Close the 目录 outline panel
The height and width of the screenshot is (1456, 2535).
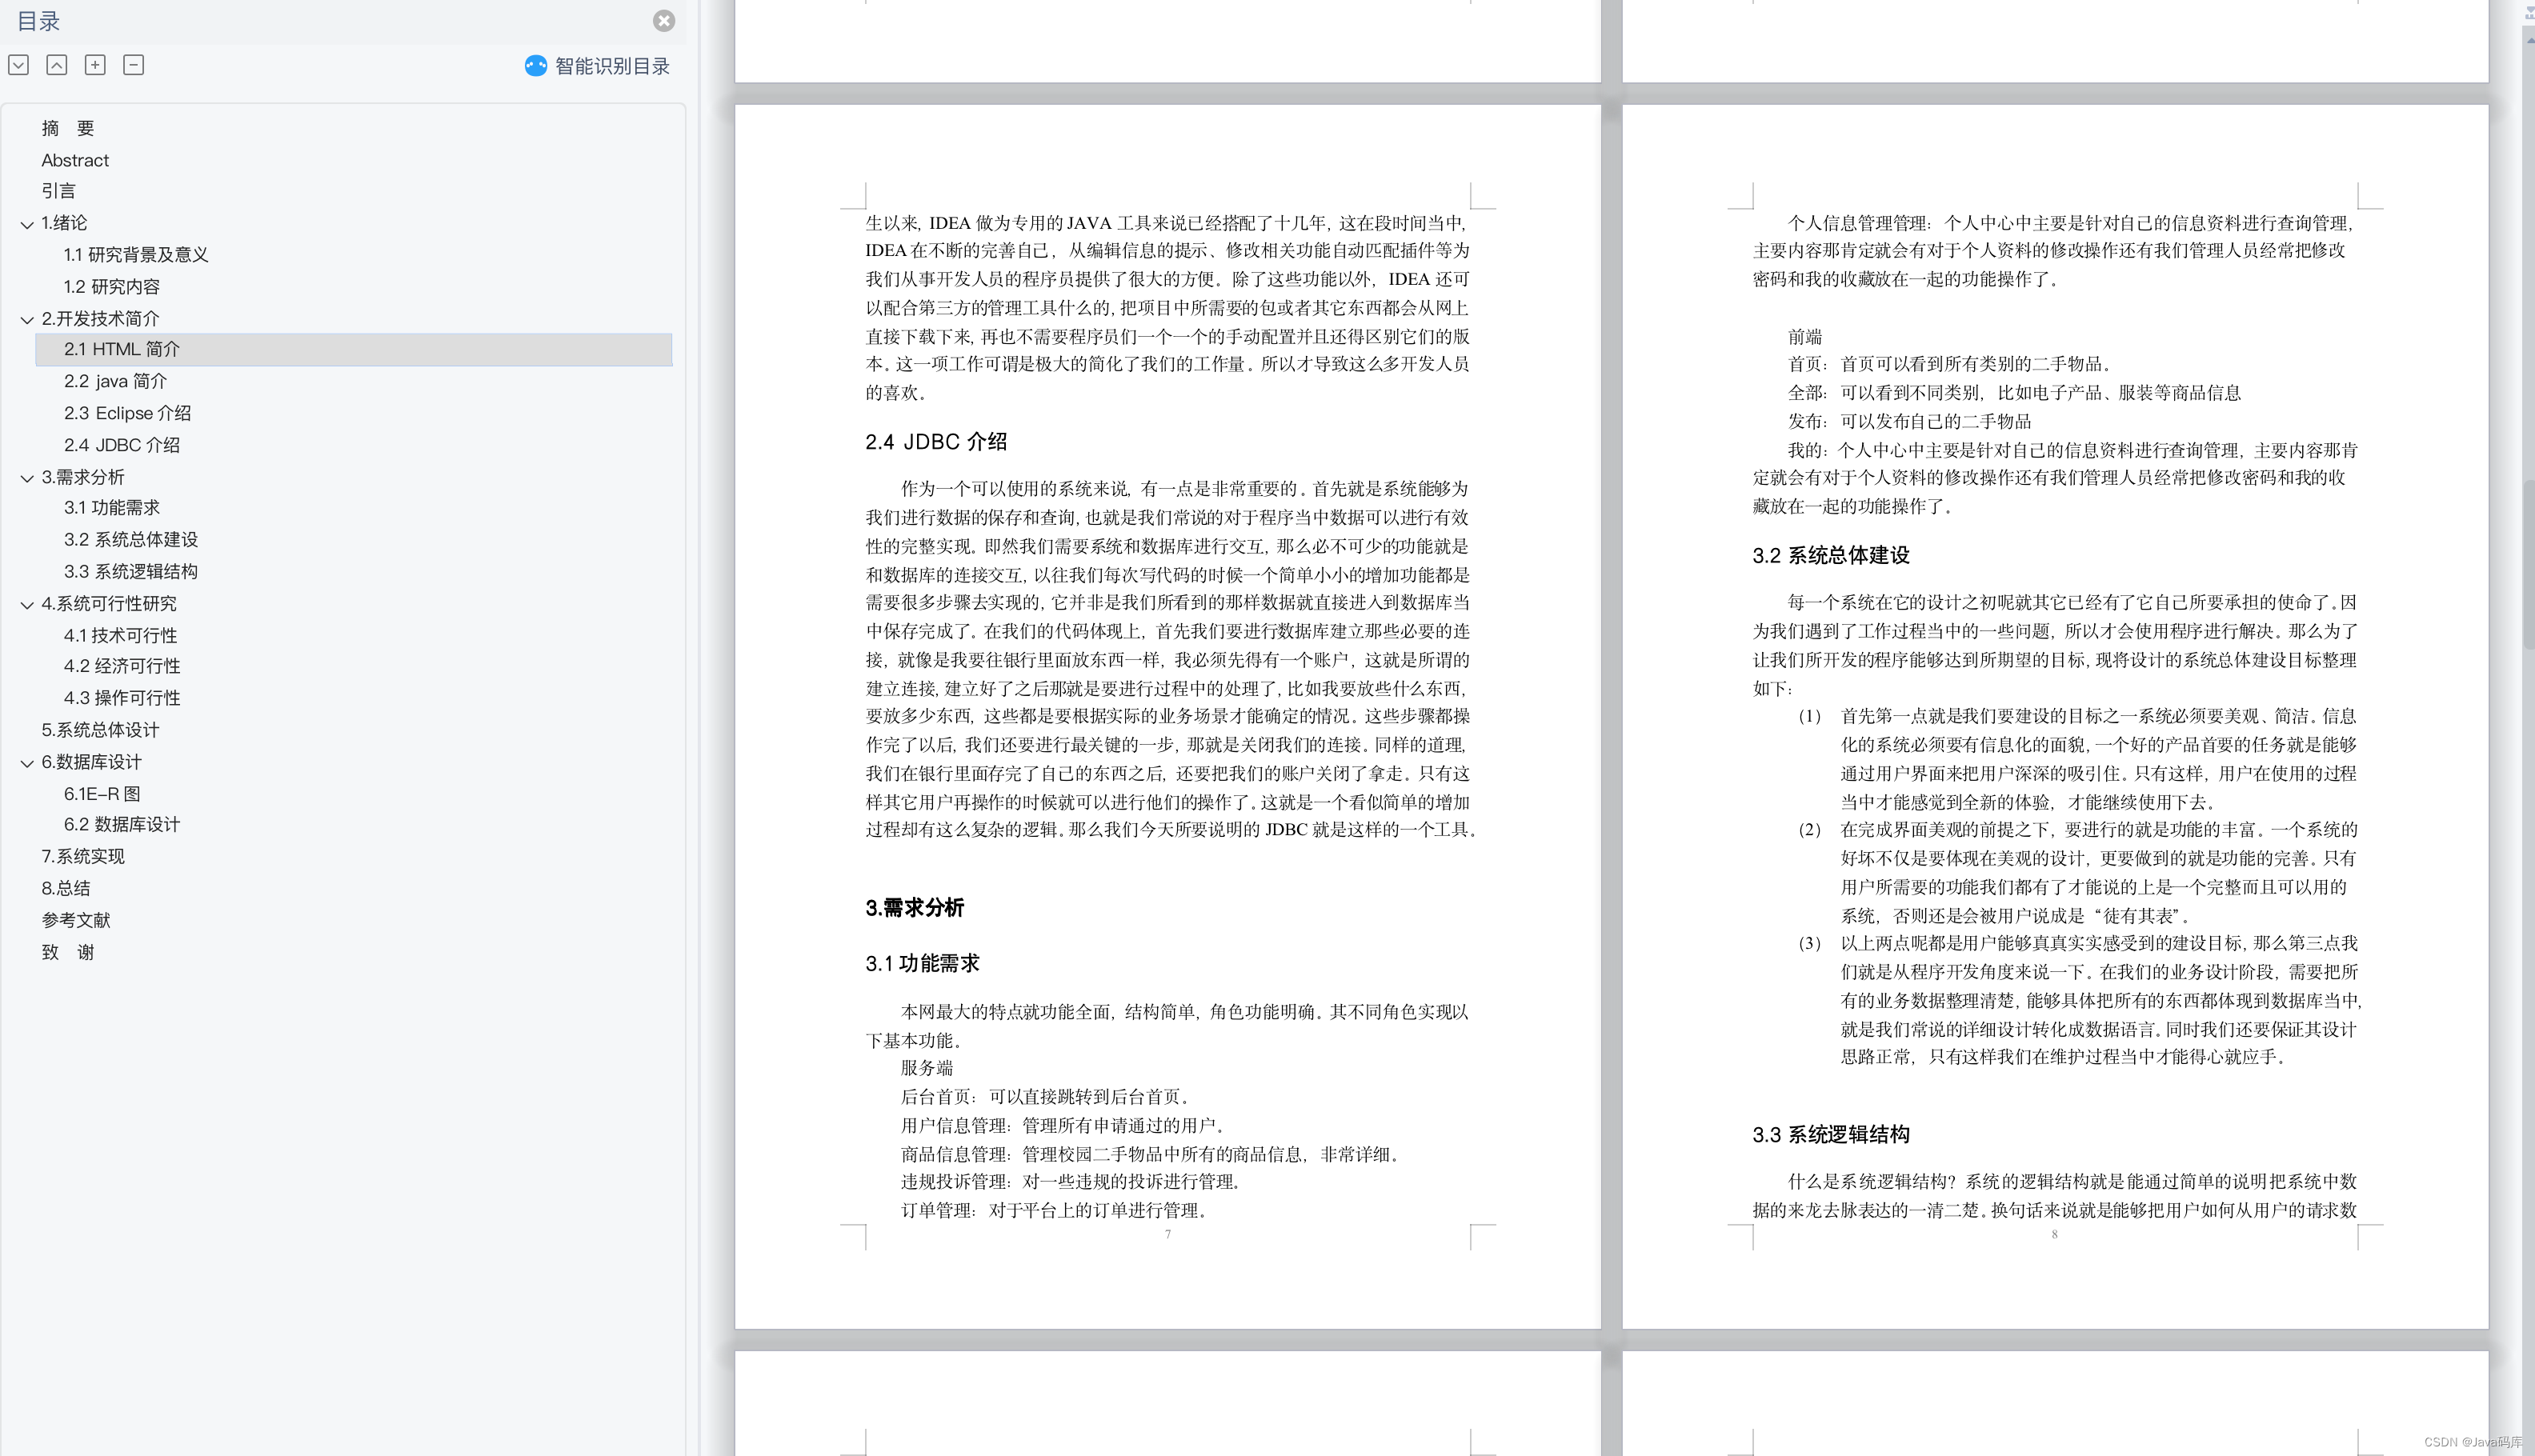[x=664, y=21]
